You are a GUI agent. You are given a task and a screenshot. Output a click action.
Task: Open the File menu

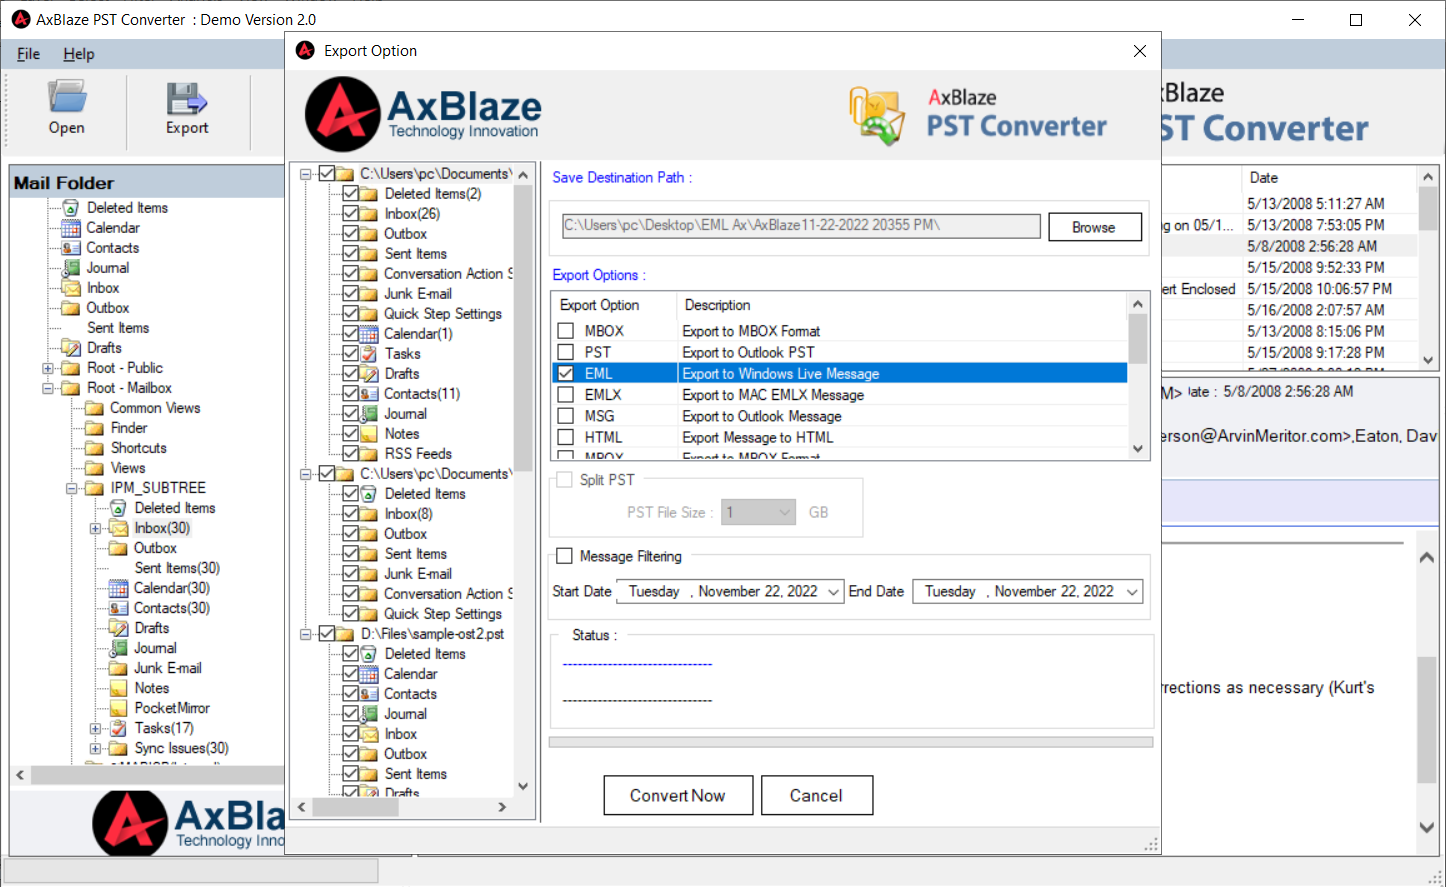click(x=28, y=54)
